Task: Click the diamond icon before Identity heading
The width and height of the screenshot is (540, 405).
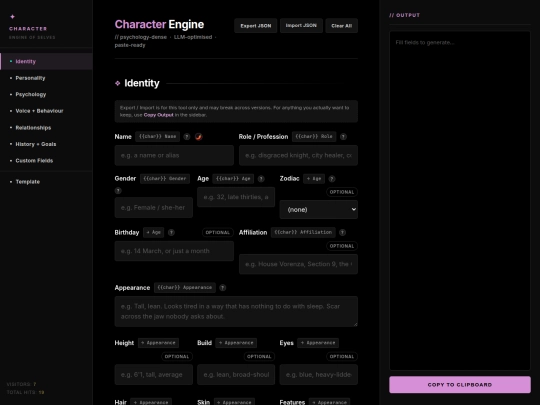Action: [x=117, y=83]
